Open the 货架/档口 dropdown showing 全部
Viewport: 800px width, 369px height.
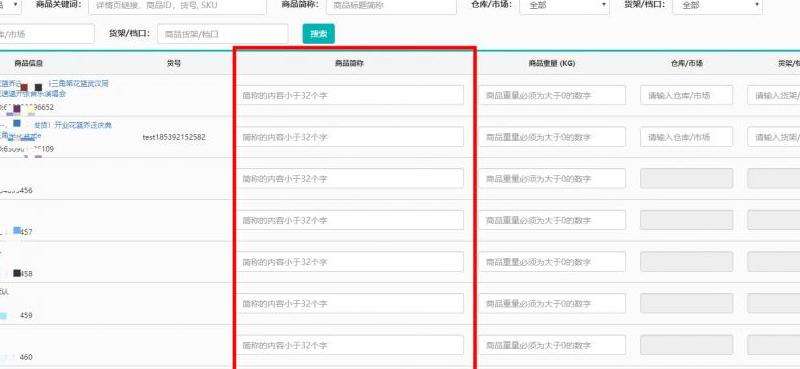point(717,6)
